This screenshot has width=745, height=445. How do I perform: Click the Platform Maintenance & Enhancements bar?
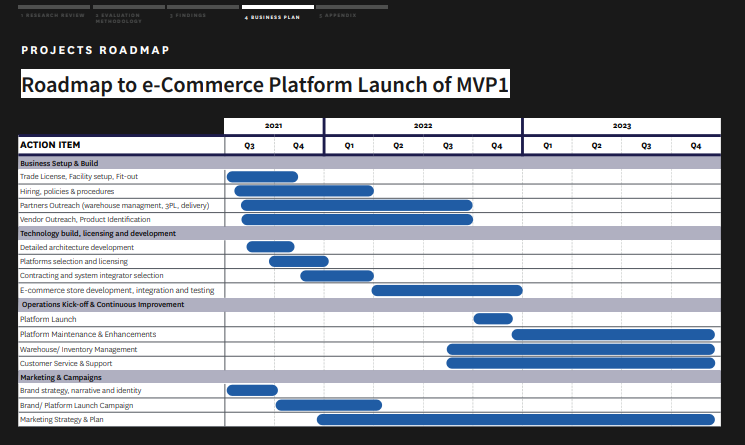tap(613, 334)
